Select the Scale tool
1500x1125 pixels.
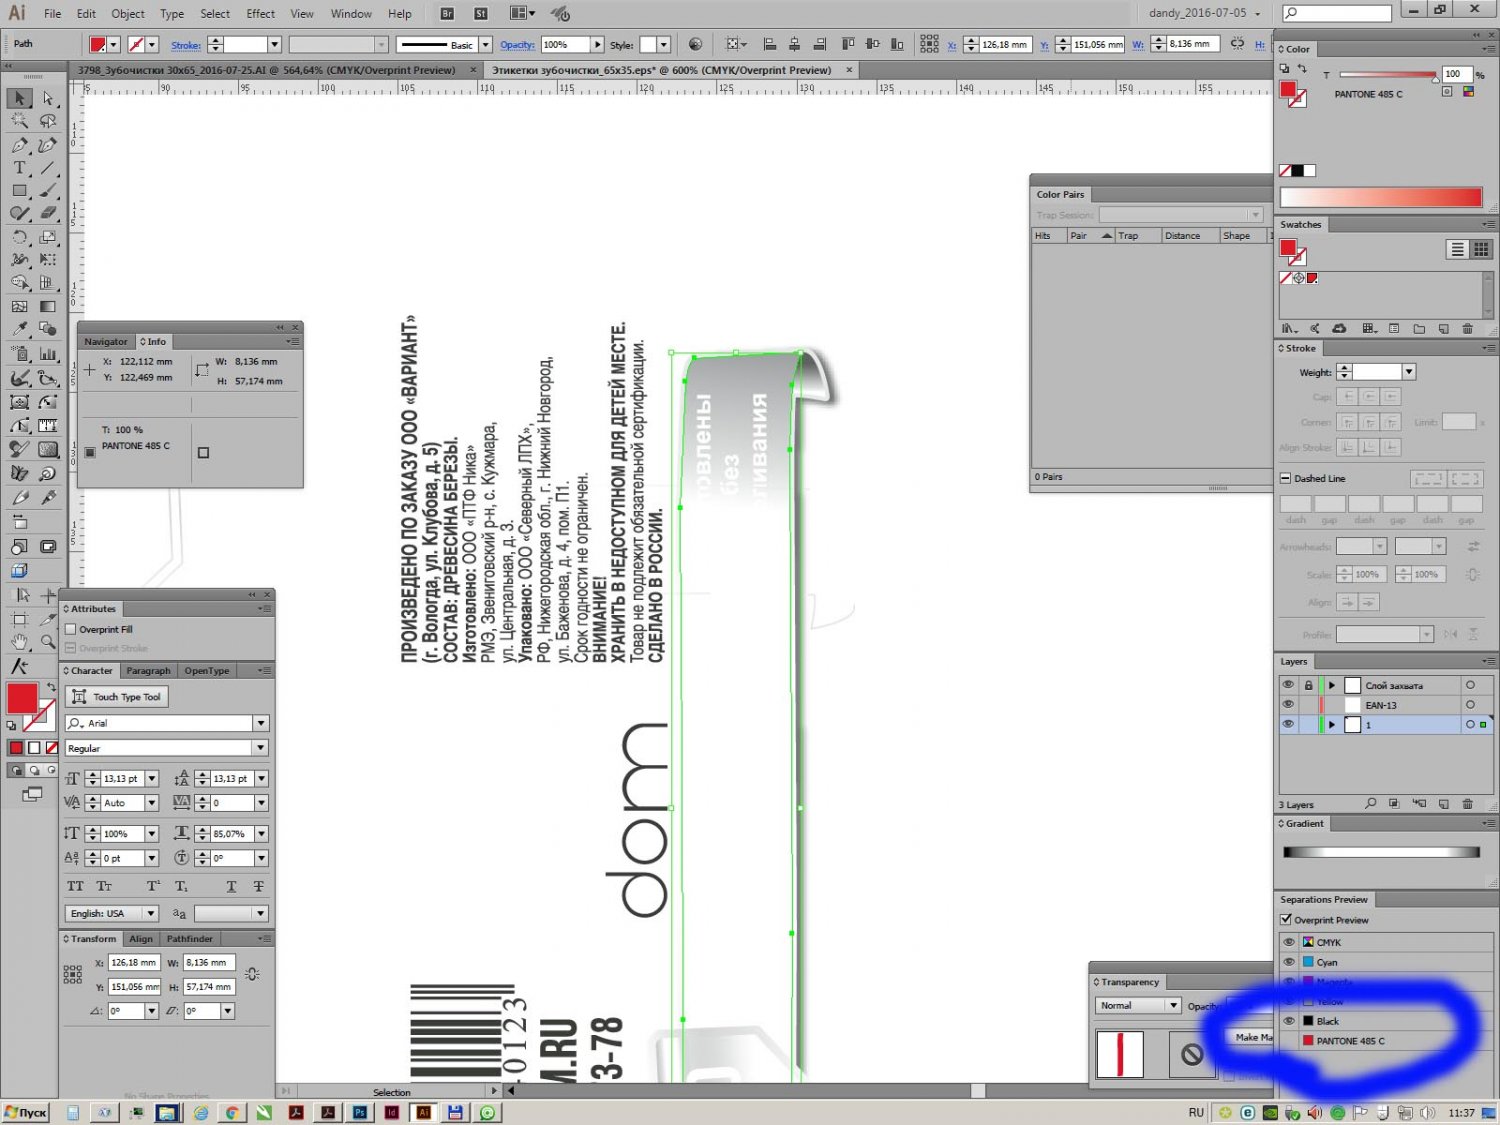[x=47, y=237]
